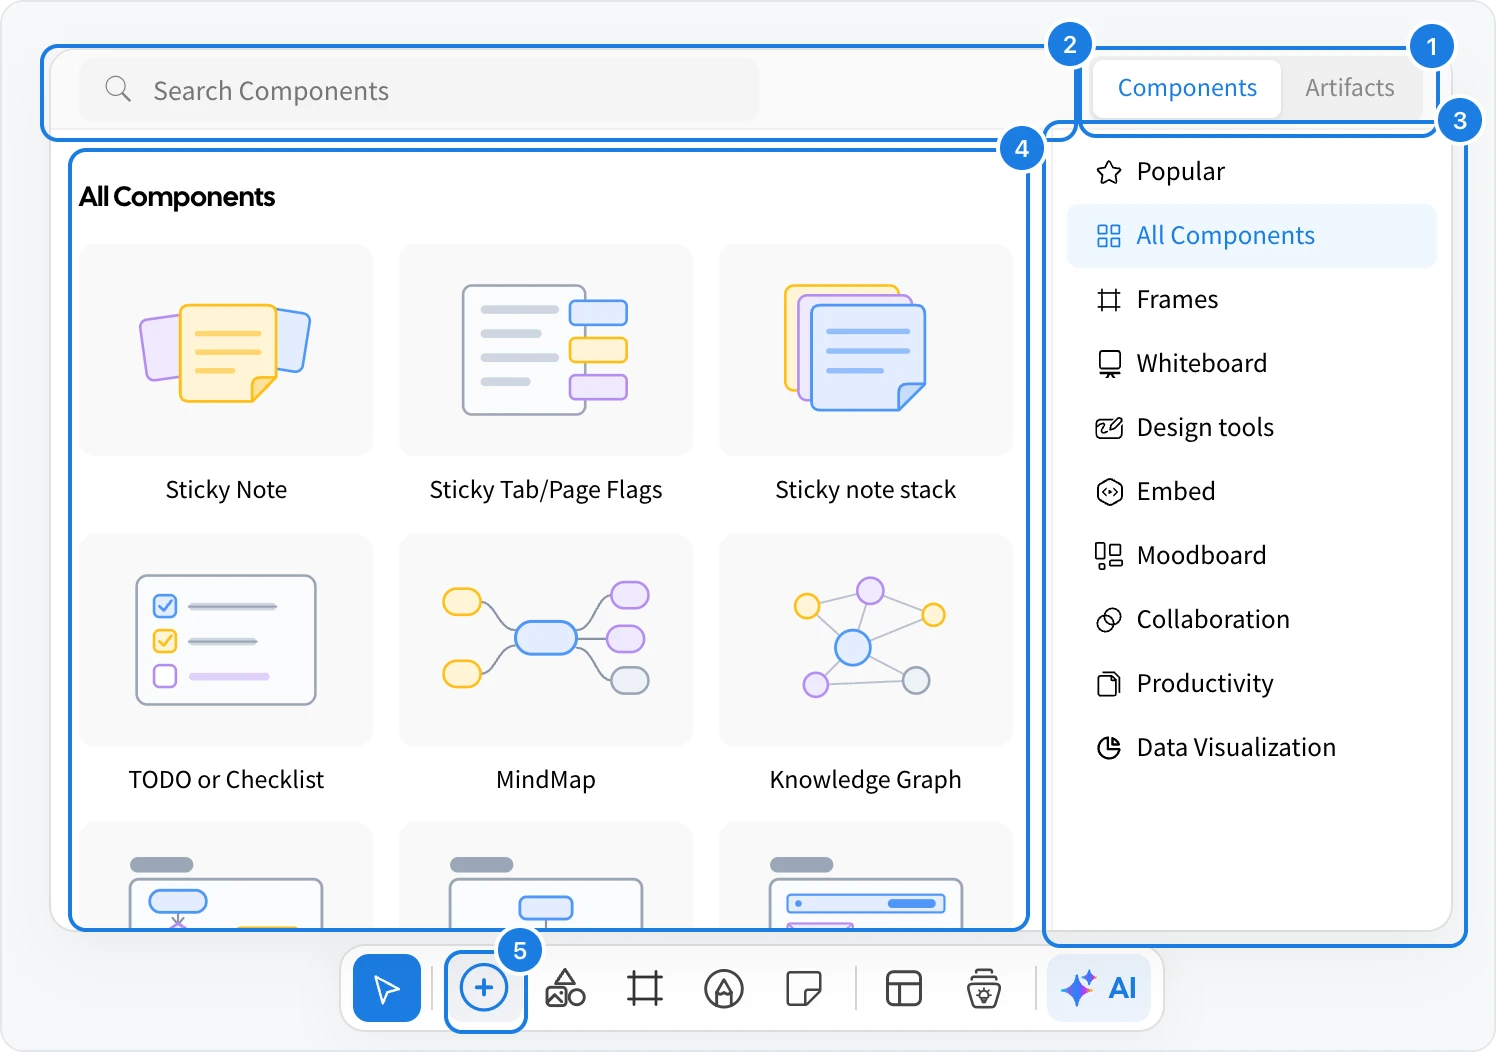The width and height of the screenshot is (1496, 1052).
Task: Focus the Search Components field
Action: [419, 90]
